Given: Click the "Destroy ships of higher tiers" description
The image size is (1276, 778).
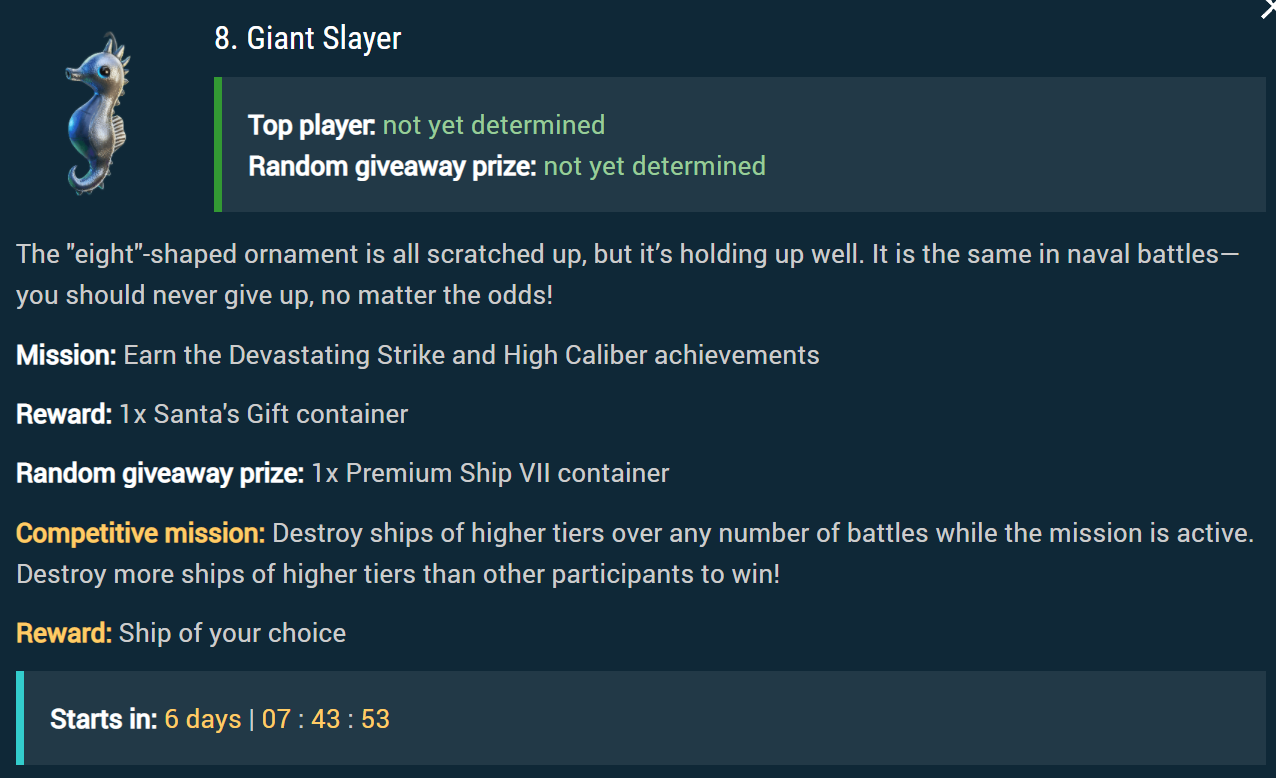Looking at the screenshot, I should coord(634,555).
